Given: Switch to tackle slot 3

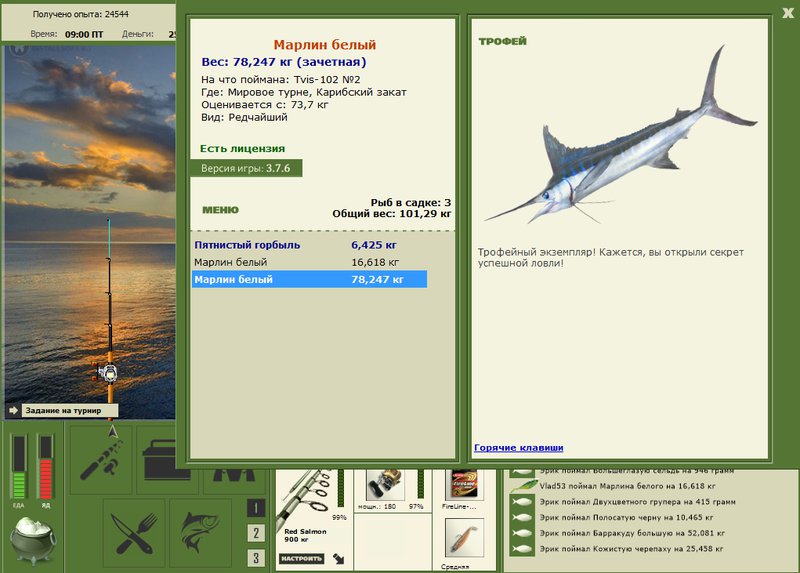Looking at the screenshot, I should [256, 558].
